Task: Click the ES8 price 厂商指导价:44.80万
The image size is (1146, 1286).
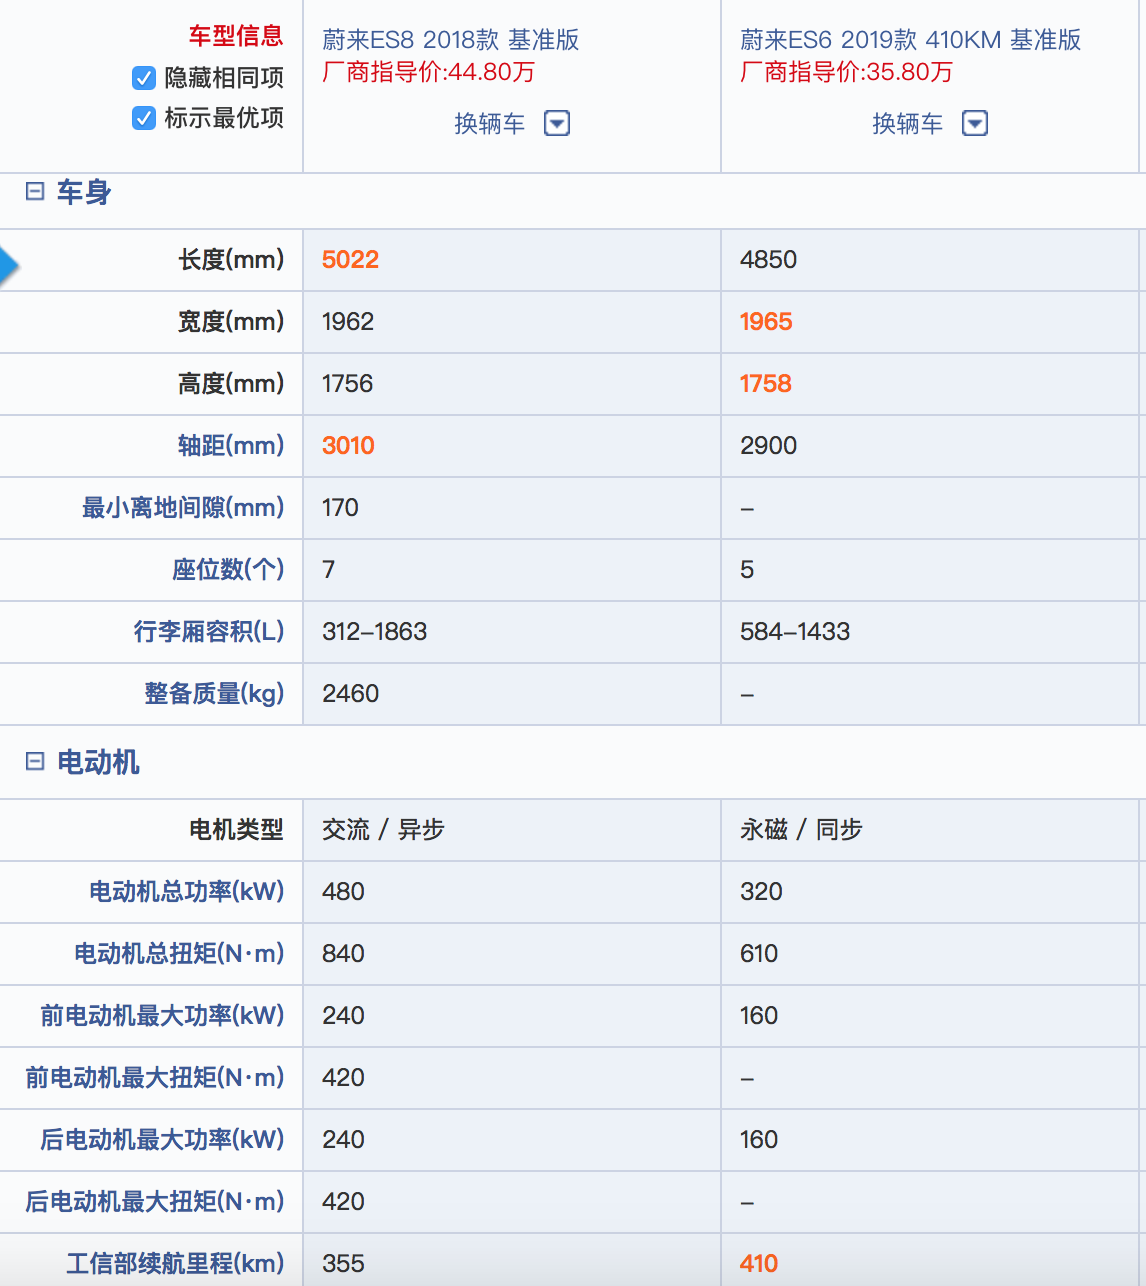Action: point(429,72)
